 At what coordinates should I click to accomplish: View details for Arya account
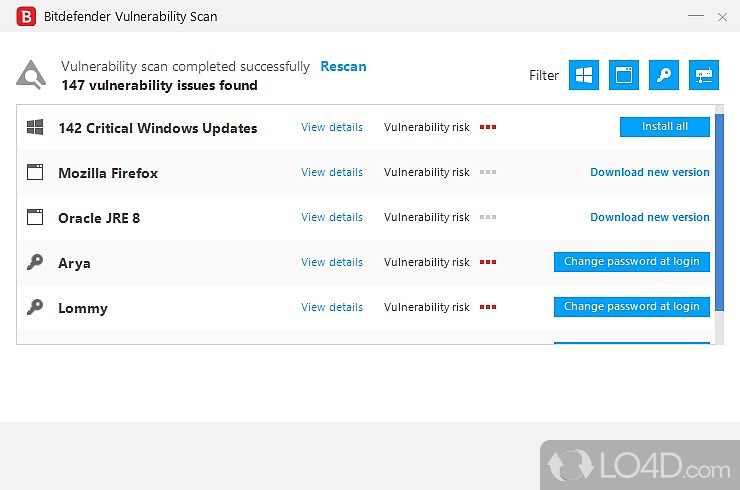(x=332, y=262)
